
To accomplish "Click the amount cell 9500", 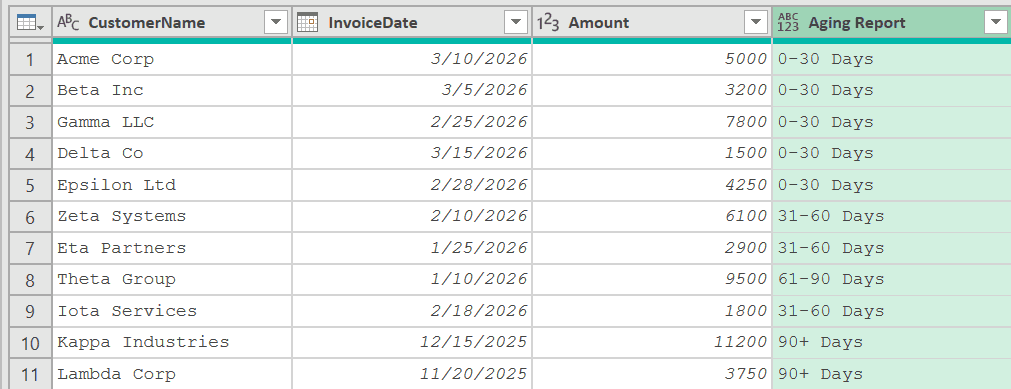I will (x=652, y=279).
